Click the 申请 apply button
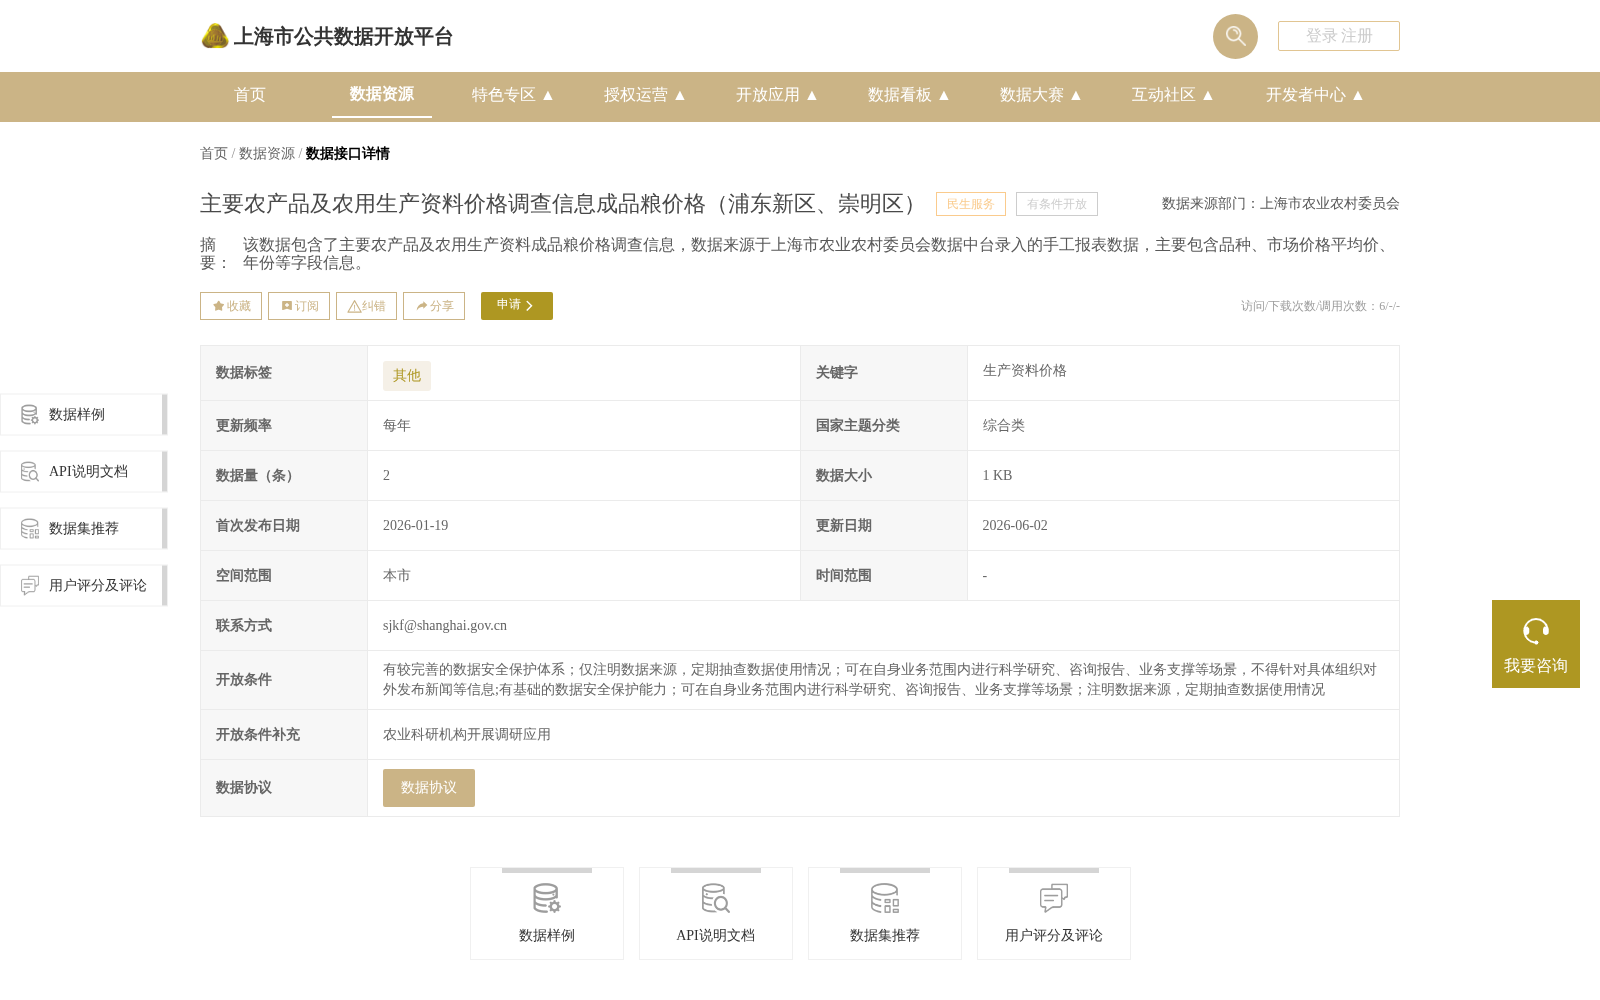 [517, 306]
